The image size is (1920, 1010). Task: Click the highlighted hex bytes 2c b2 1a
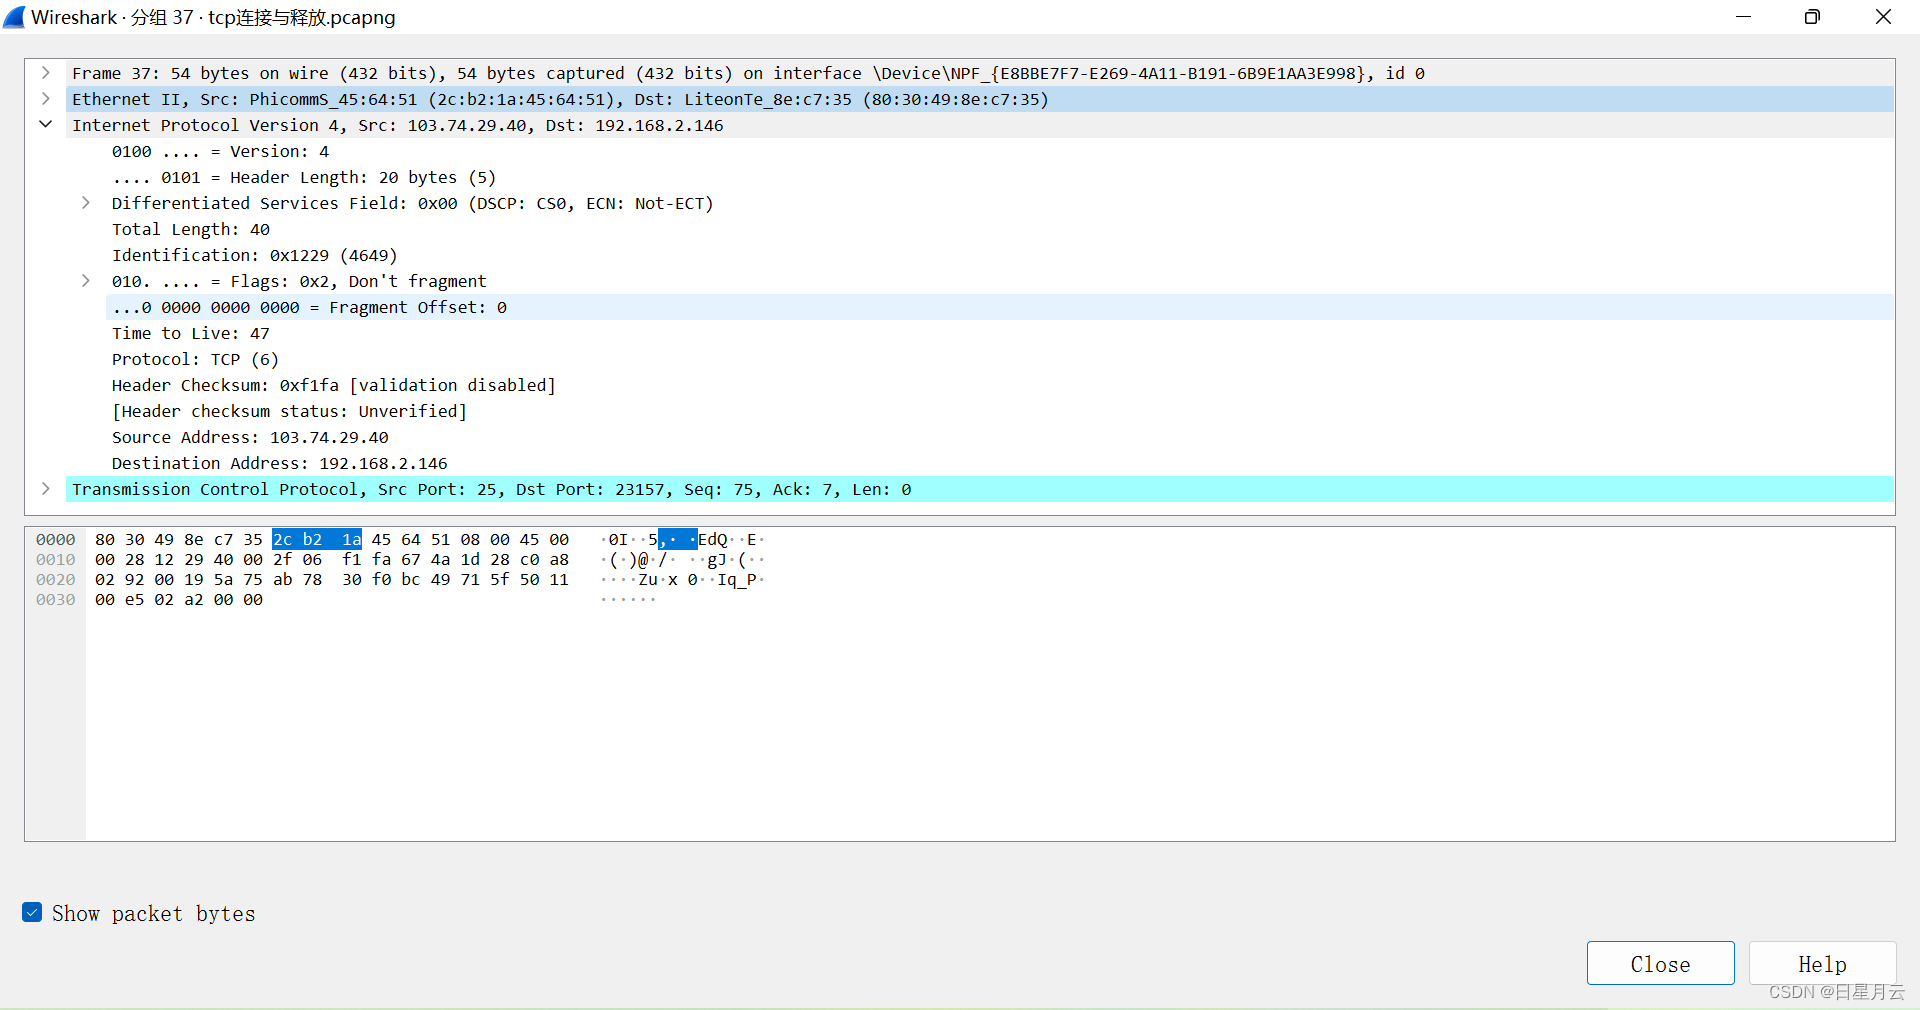317,539
